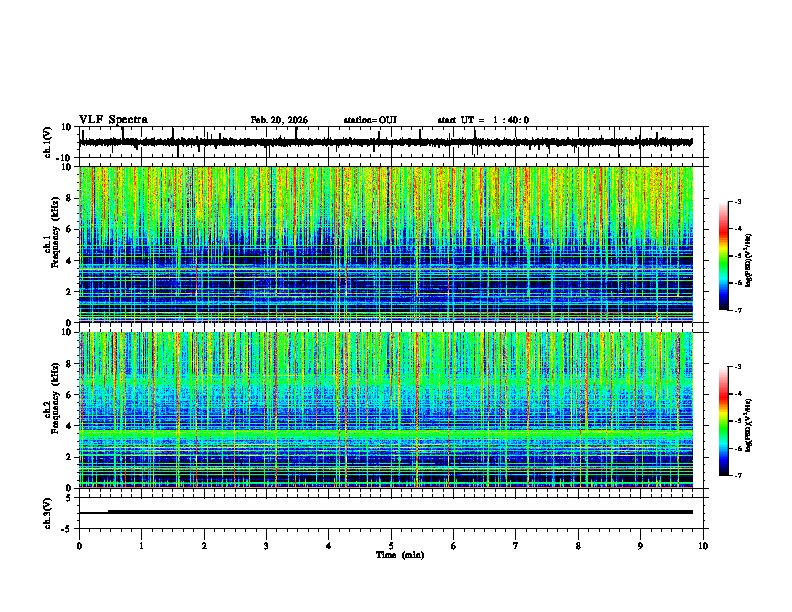The width and height of the screenshot is (792, 612).
Task: Click the final time axis tick label "10"
Action: click(x=703, y=546)
